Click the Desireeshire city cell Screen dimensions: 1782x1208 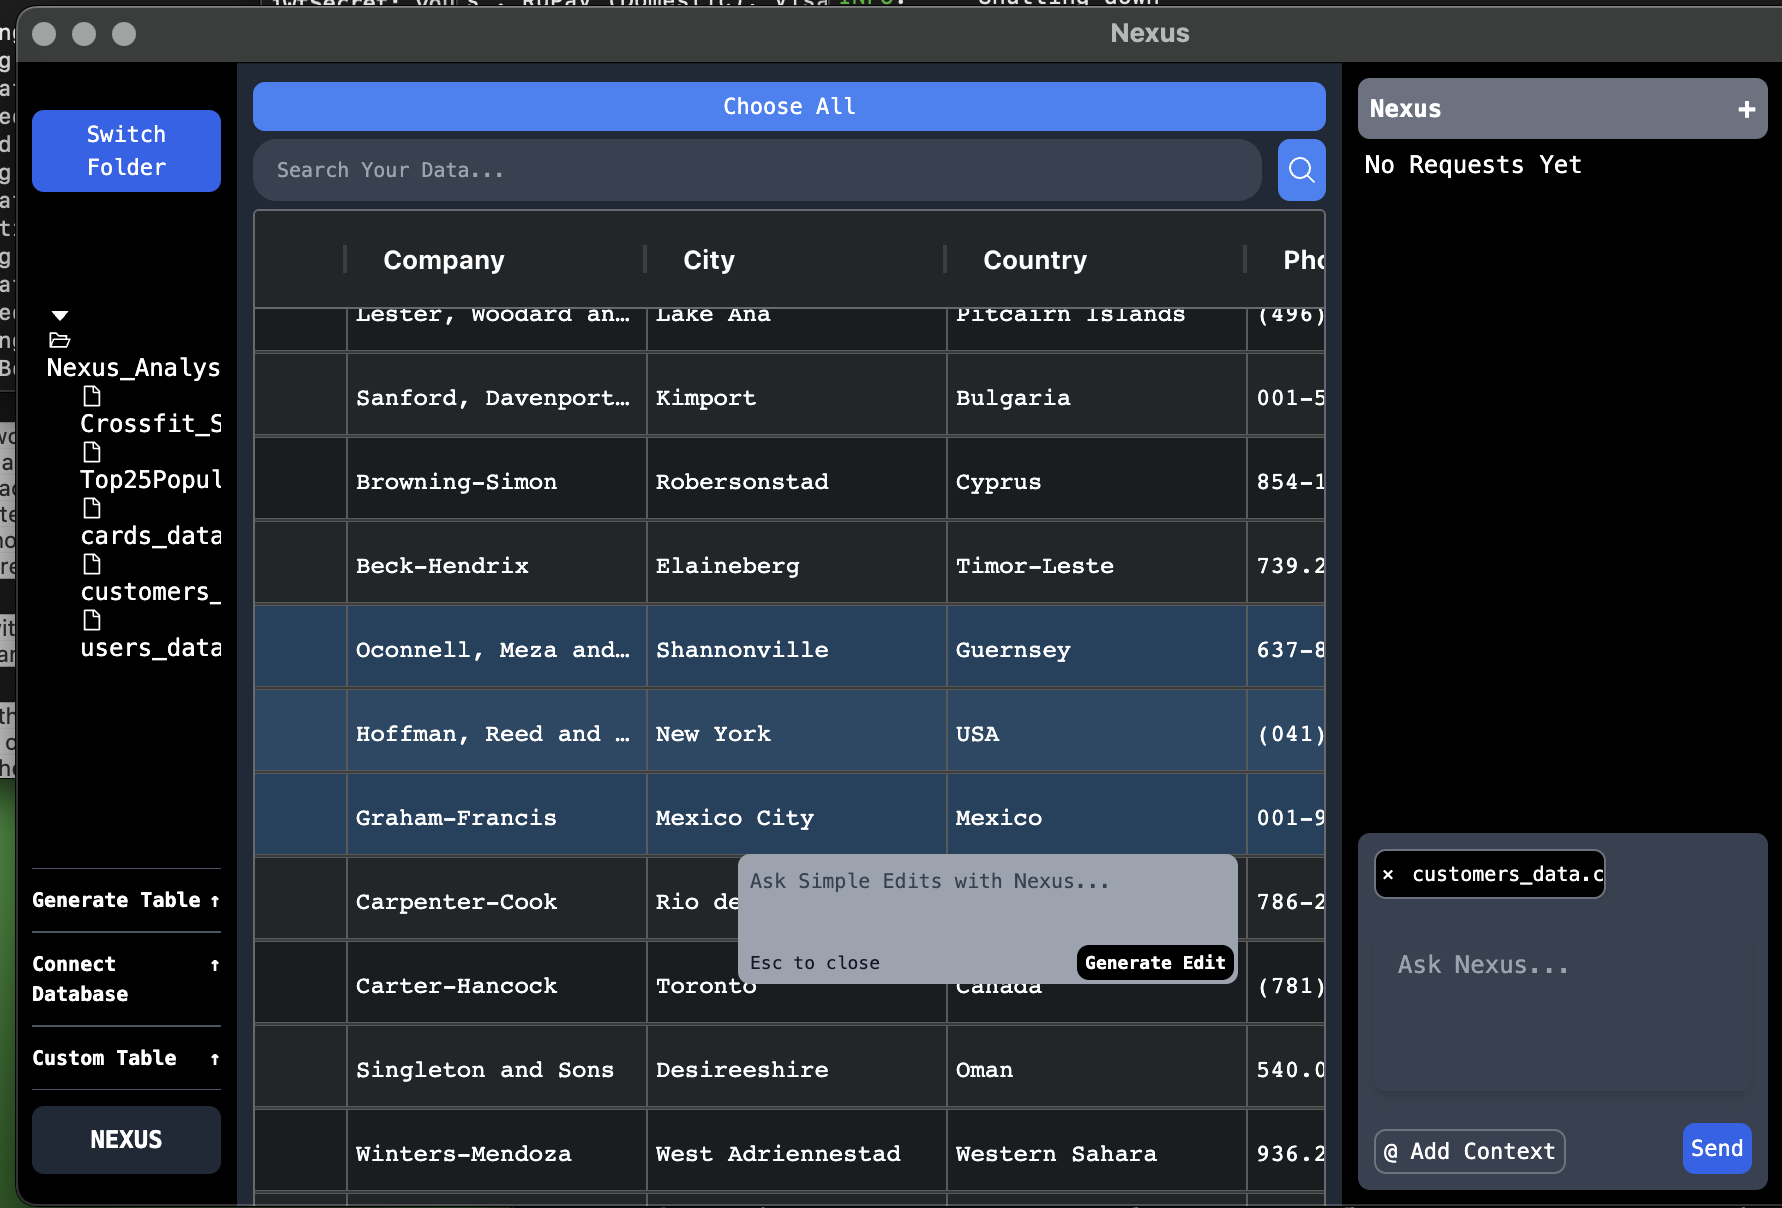796,1069
